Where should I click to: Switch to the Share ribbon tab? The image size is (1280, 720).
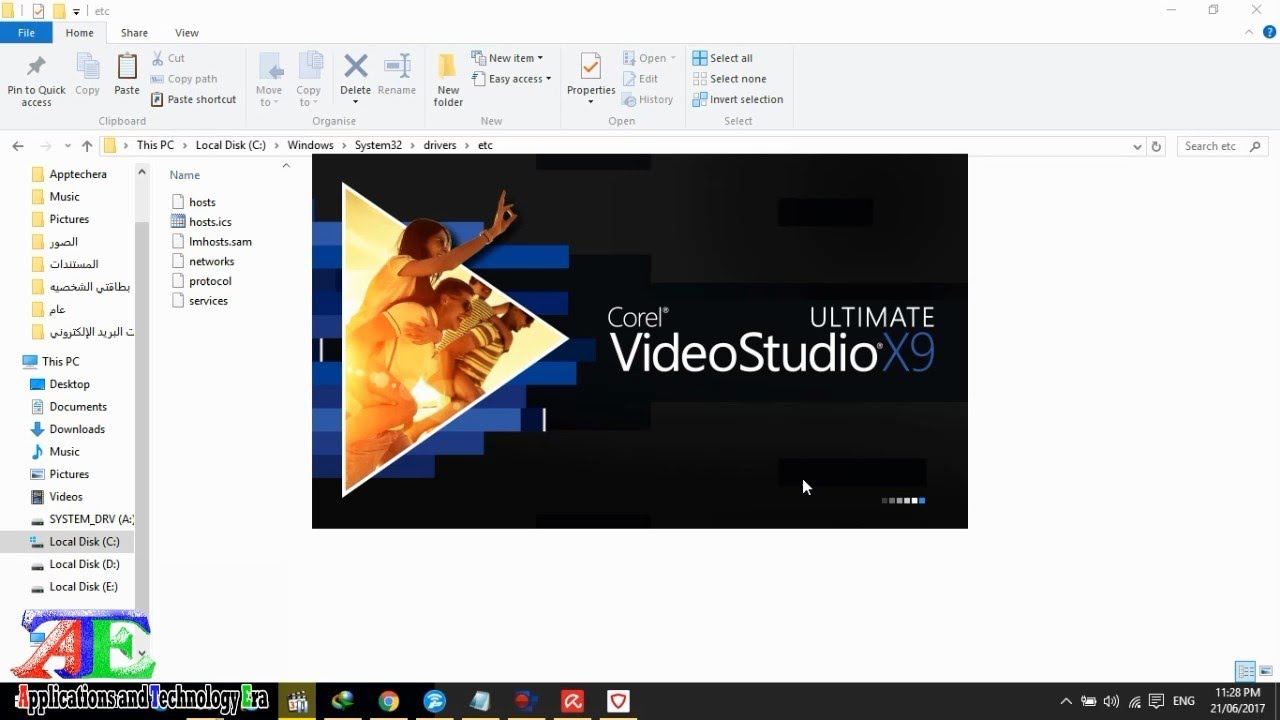click(x=134, y=33)
